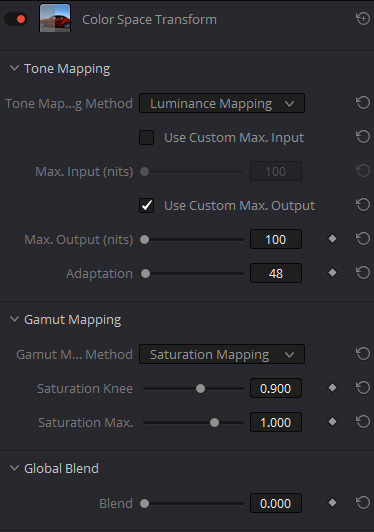Reset the Max. Output (nits) value

pos(363,239)
